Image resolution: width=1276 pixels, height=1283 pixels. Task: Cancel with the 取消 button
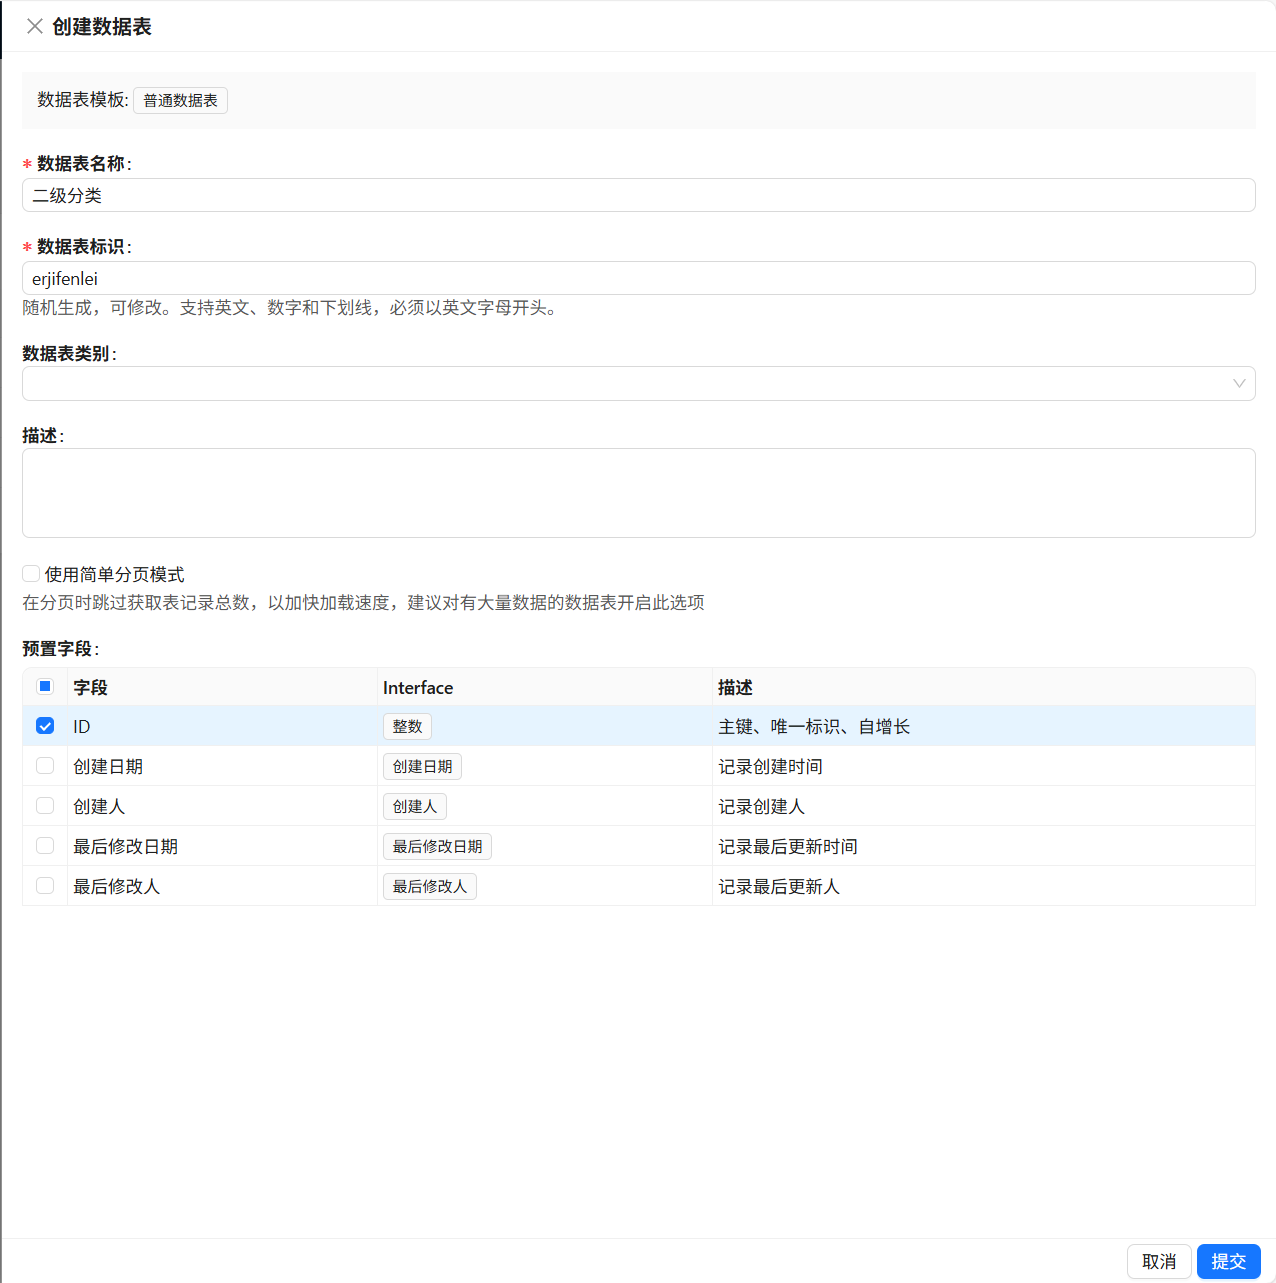click(x=1159, y=1261)
